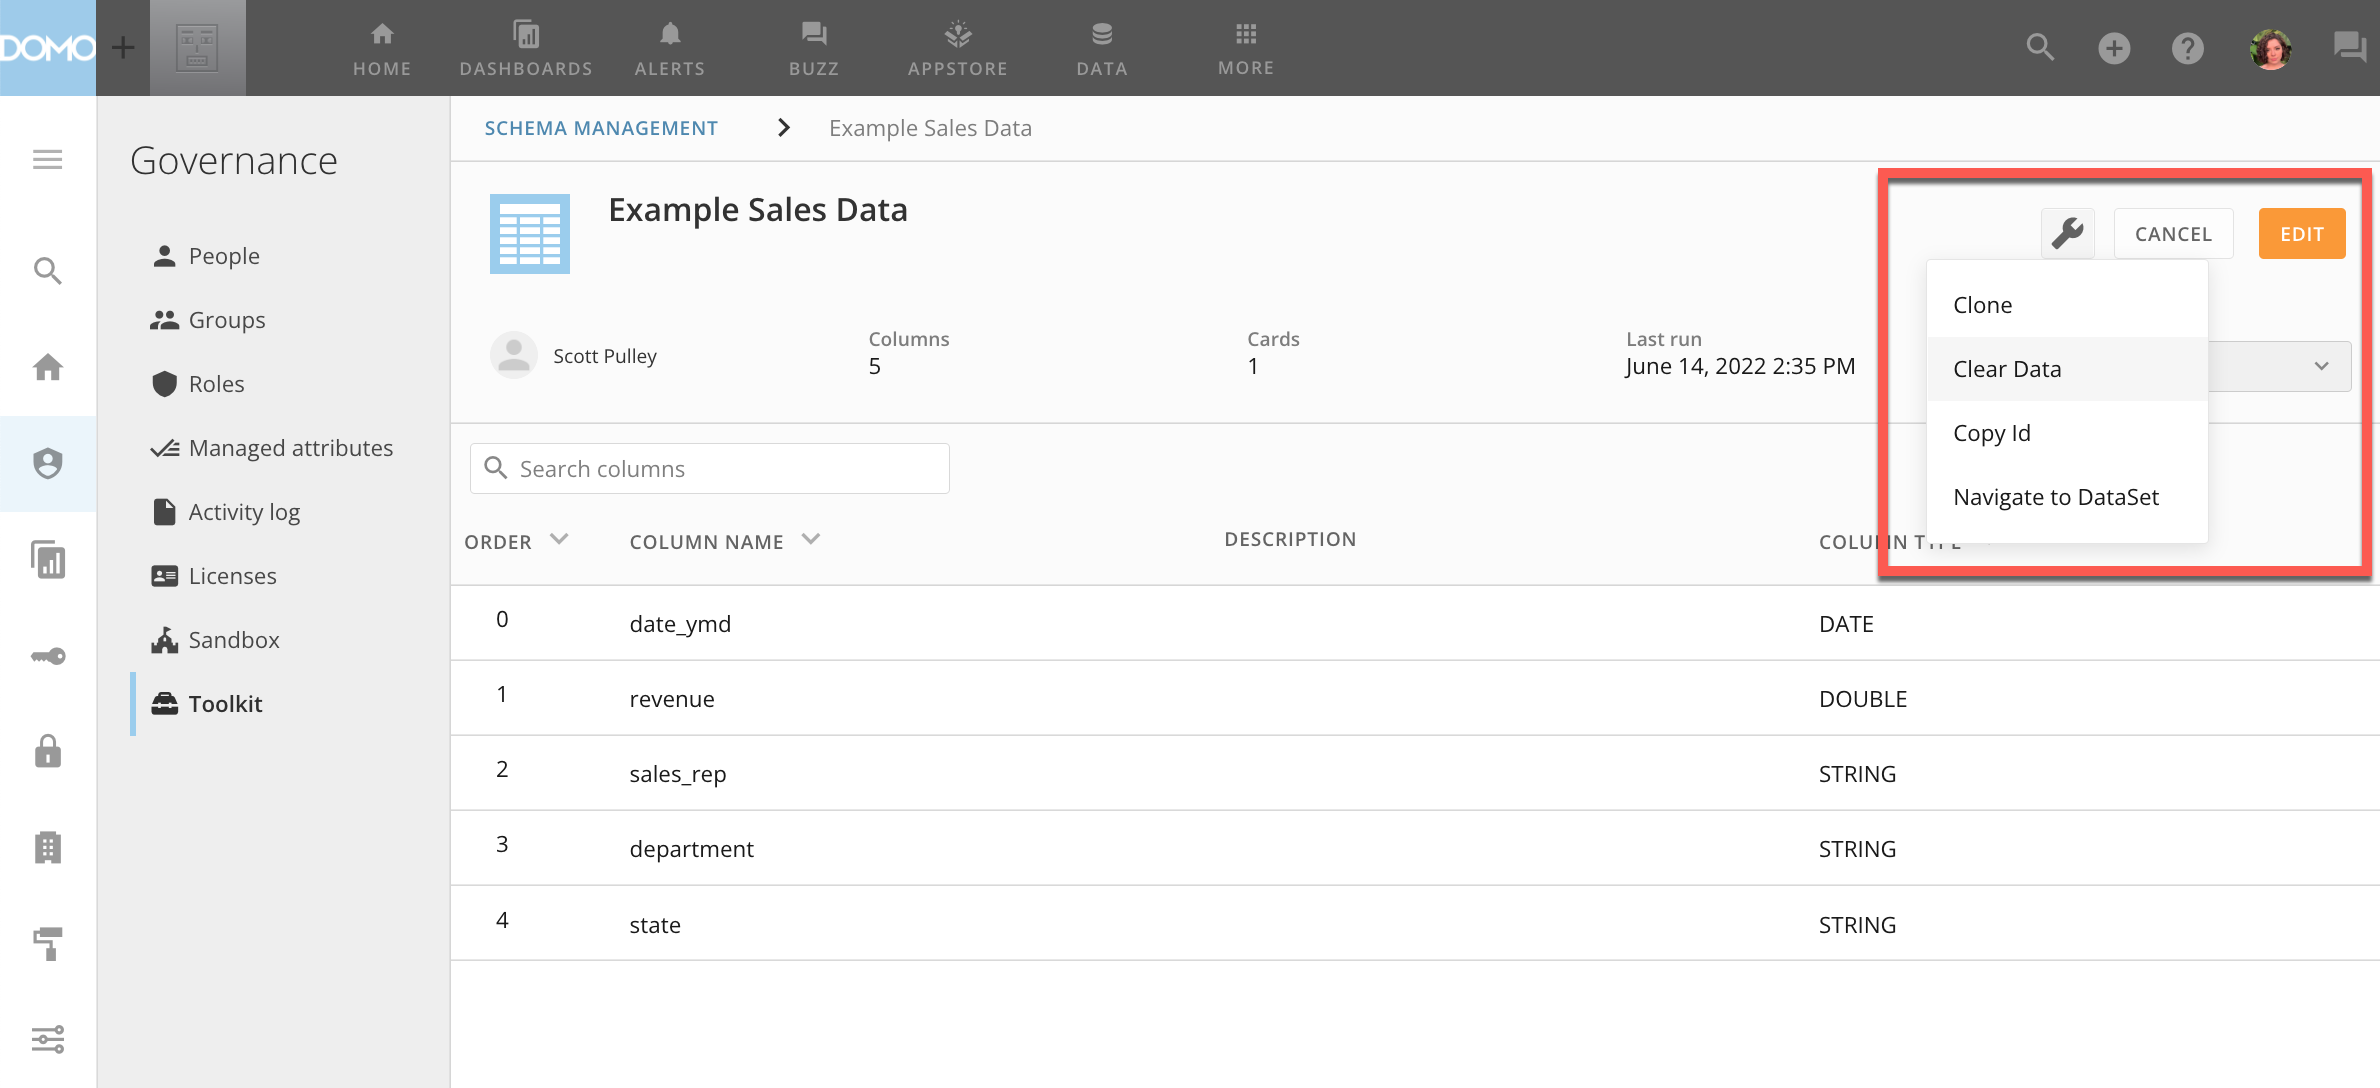Click the help question mark icon

2187,47
